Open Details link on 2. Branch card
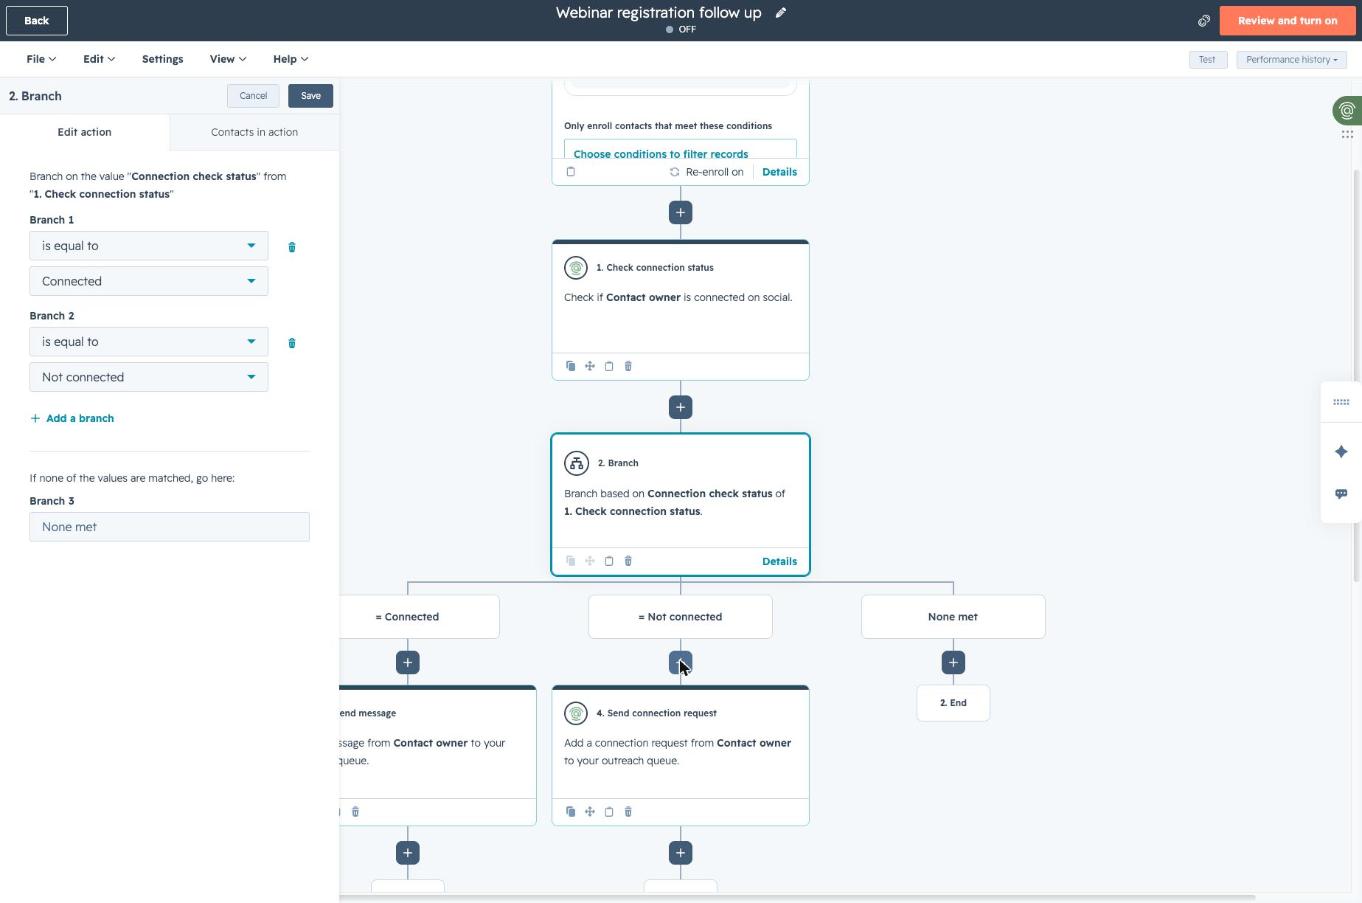Viewport: 1362px width, 903px height. (779, 561)
